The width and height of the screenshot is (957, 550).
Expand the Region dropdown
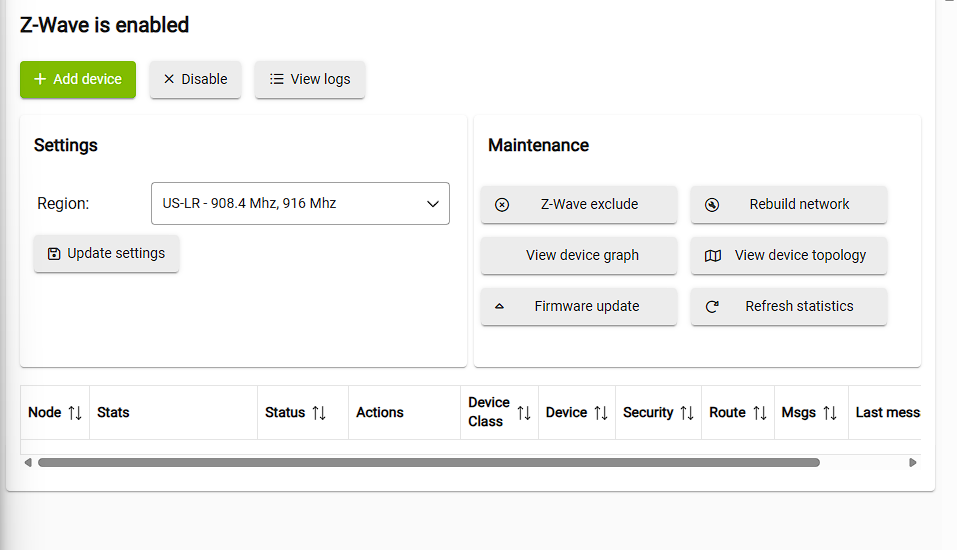(300, 203)
